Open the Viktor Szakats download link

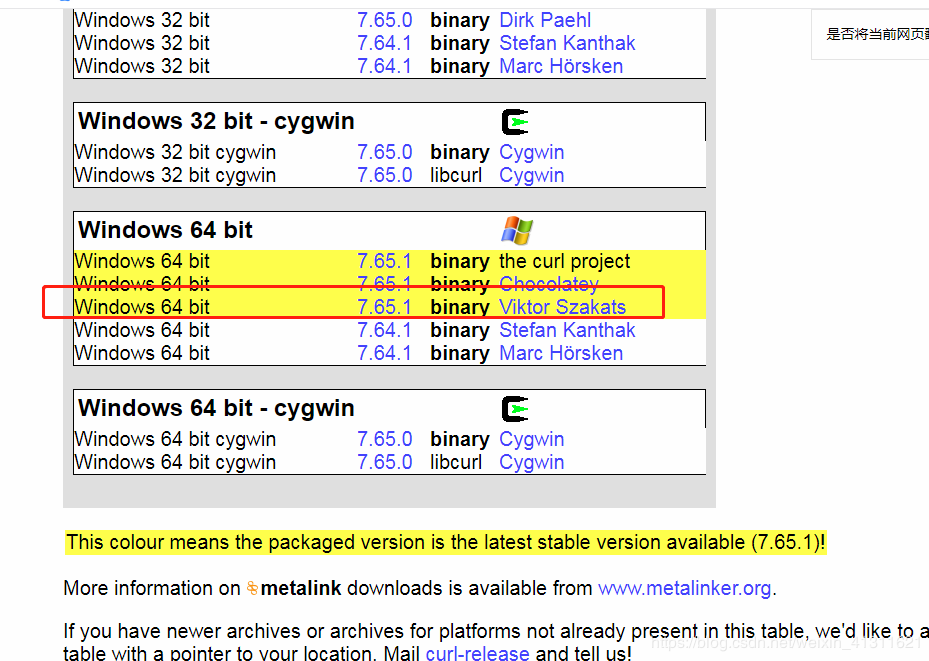coord(562,307)
